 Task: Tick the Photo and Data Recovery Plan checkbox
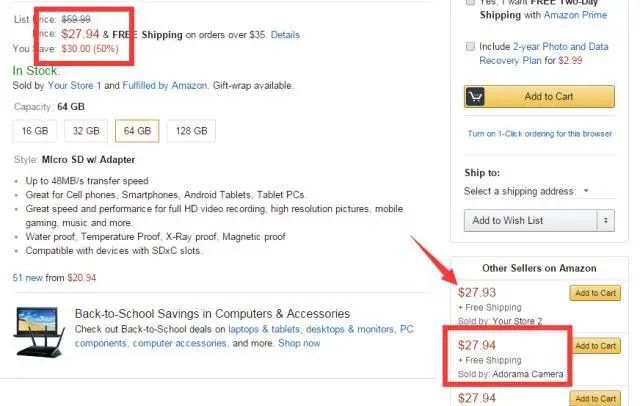[471, 47]
